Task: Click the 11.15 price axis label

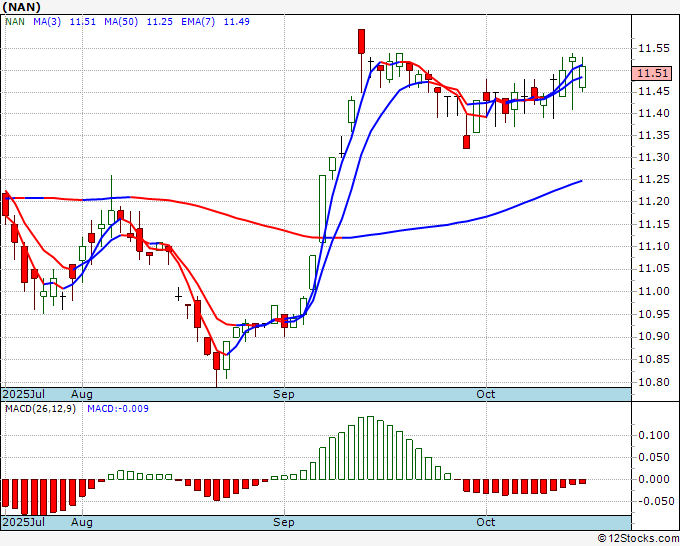Action: click(654, 224)
